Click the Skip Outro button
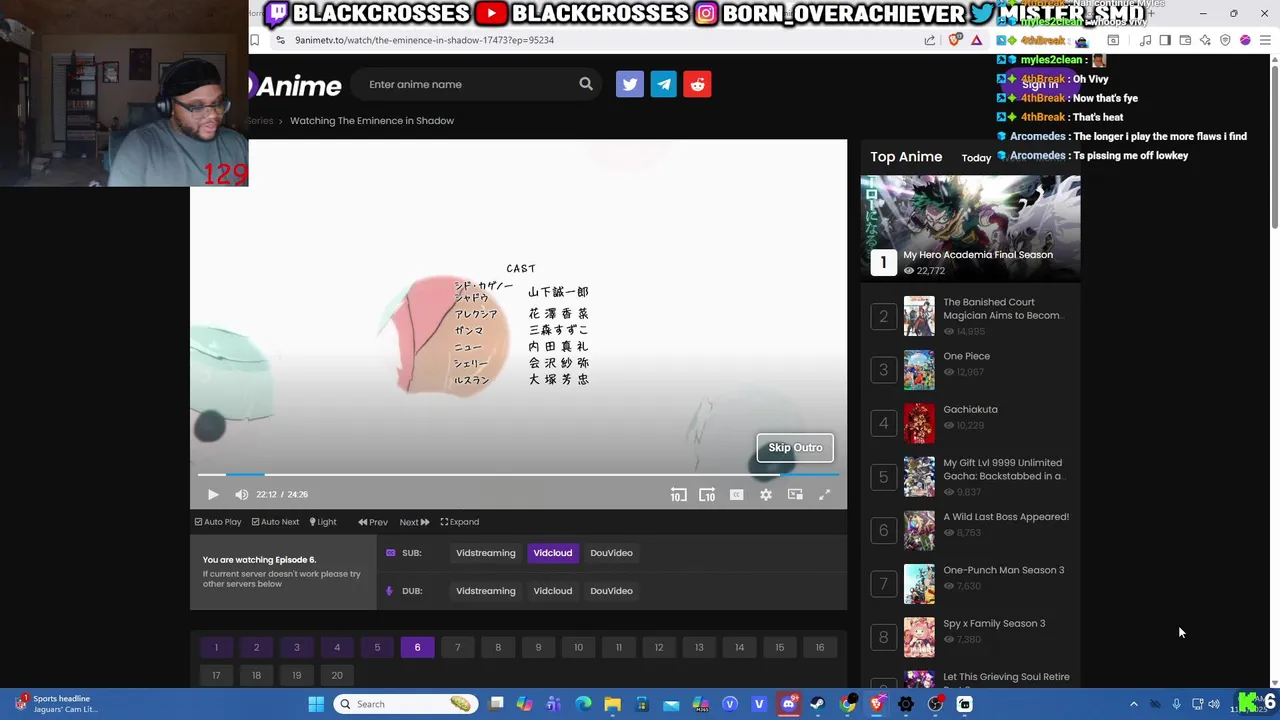This screenshot has height=720, width=1280. (x=795, y=448)
